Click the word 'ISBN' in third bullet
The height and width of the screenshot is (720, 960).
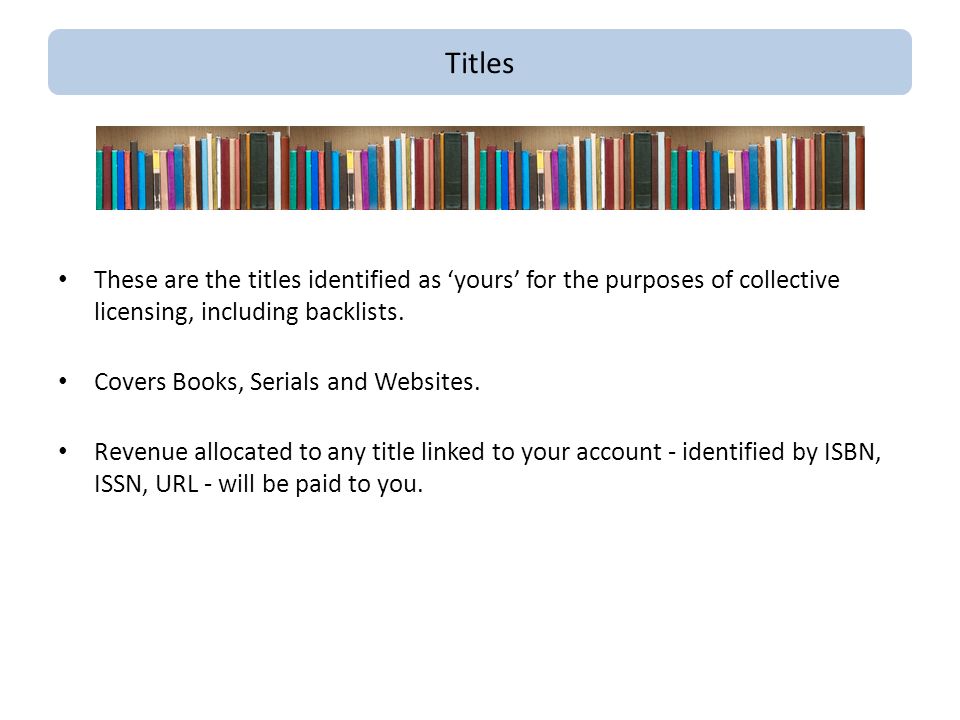(850, 452)
